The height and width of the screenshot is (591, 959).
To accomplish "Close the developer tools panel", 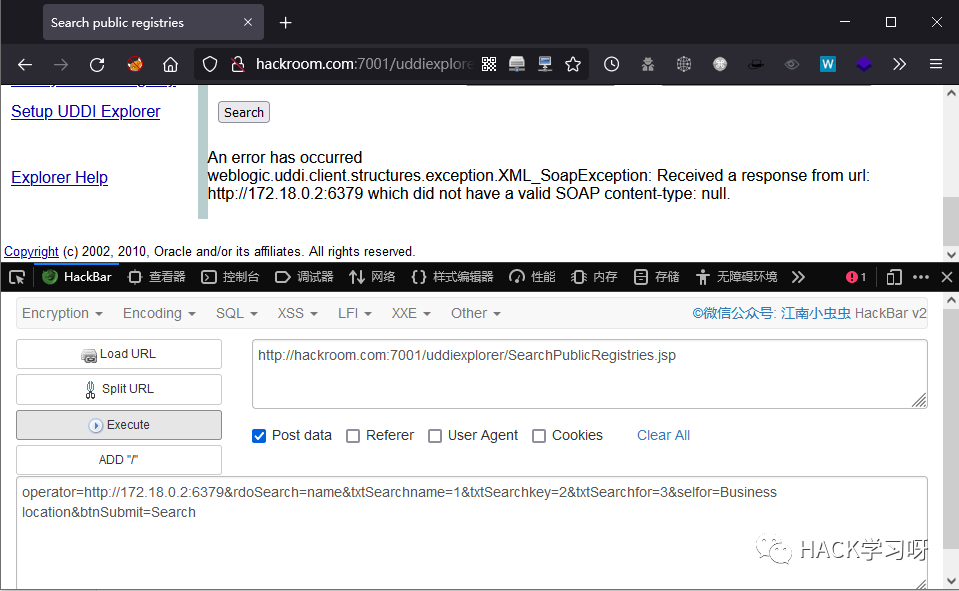I will (947, 277).
